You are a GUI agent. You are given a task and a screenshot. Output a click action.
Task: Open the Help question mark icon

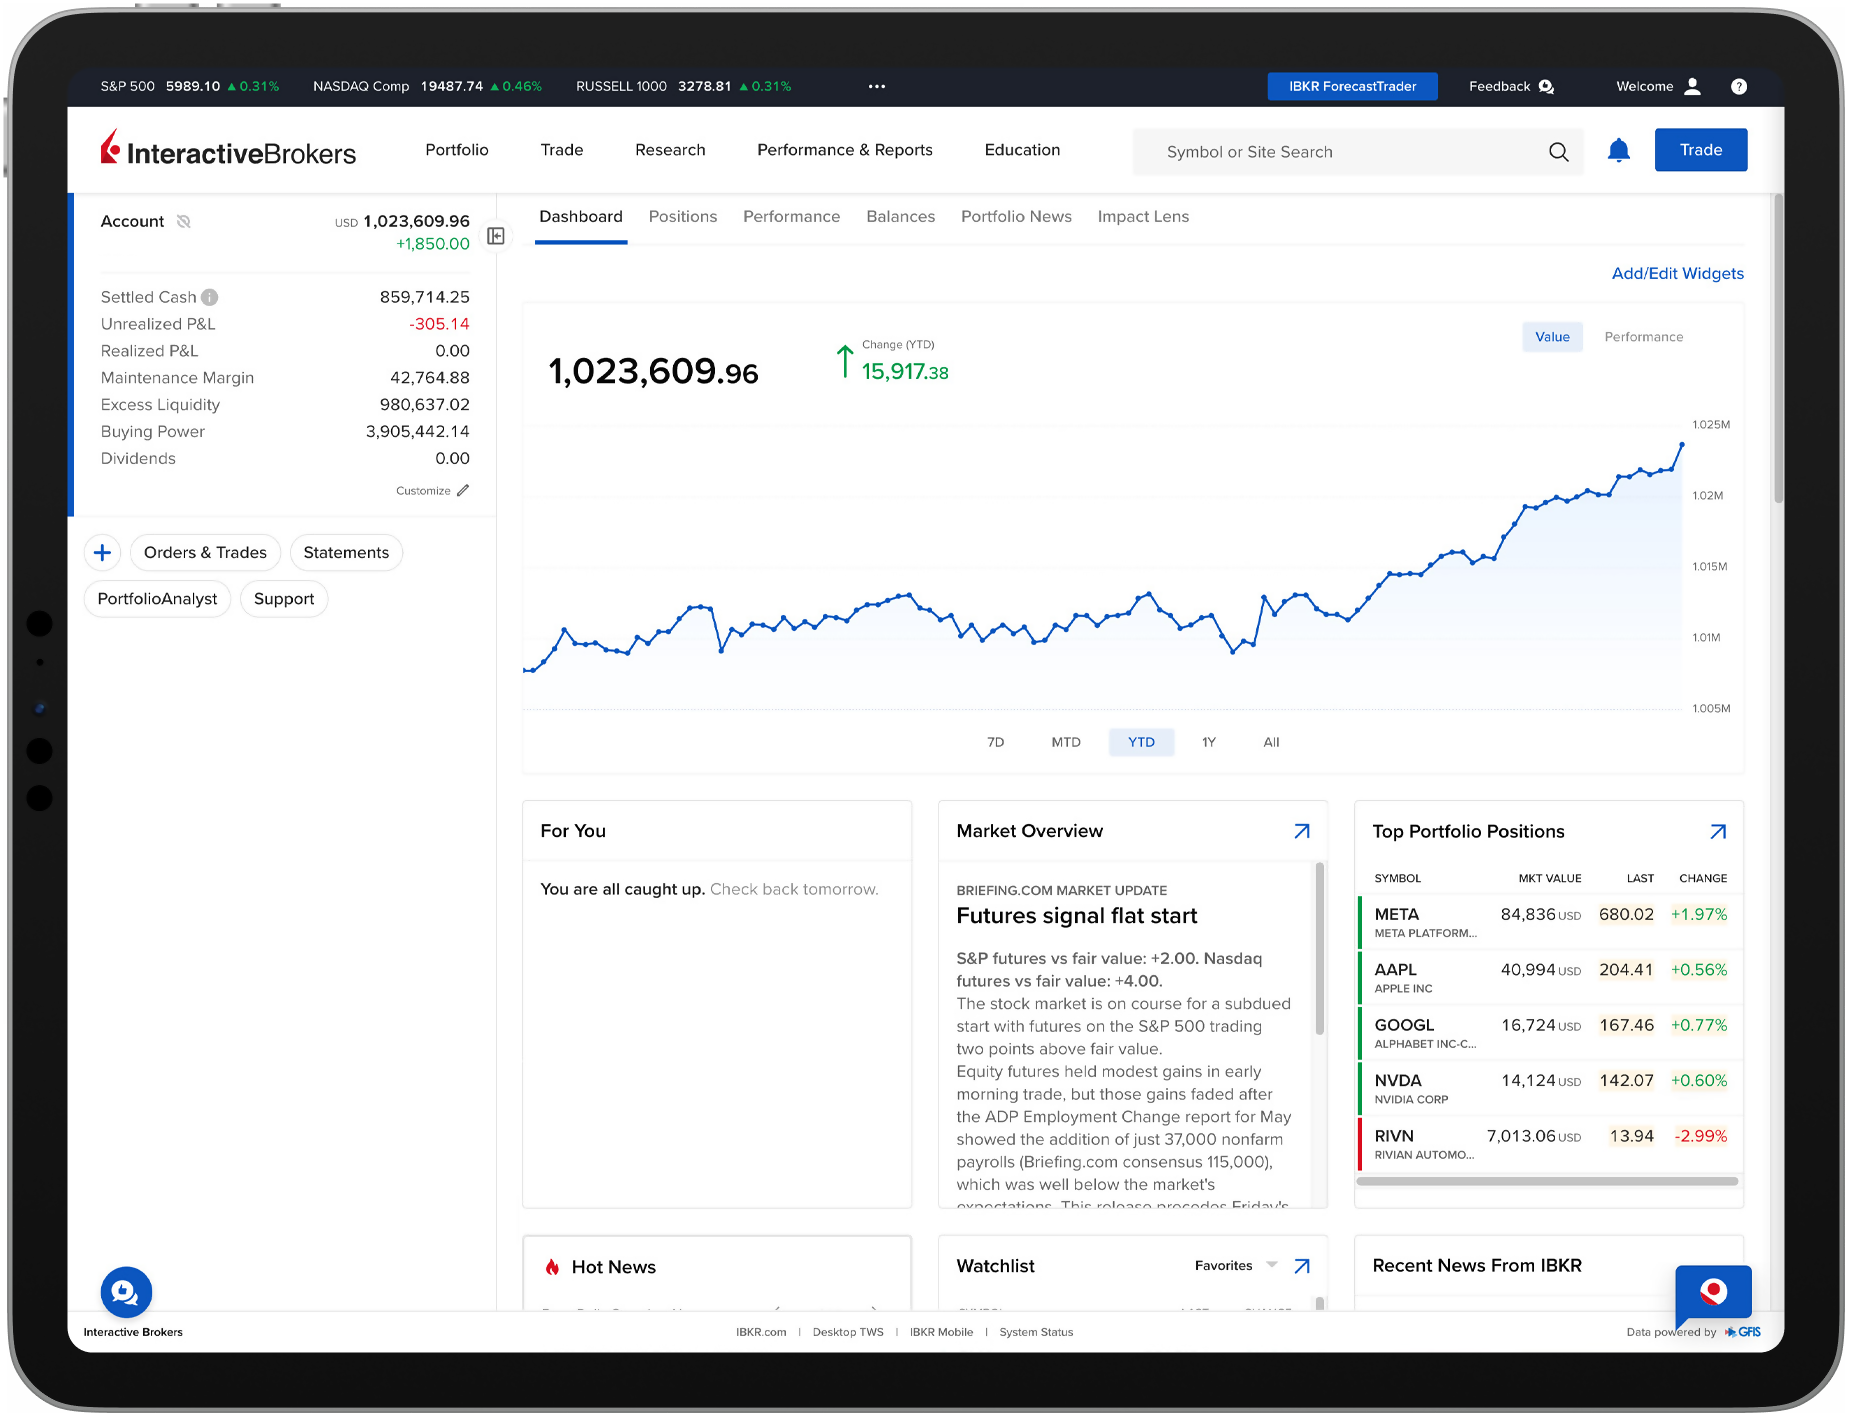[1739, 86]
